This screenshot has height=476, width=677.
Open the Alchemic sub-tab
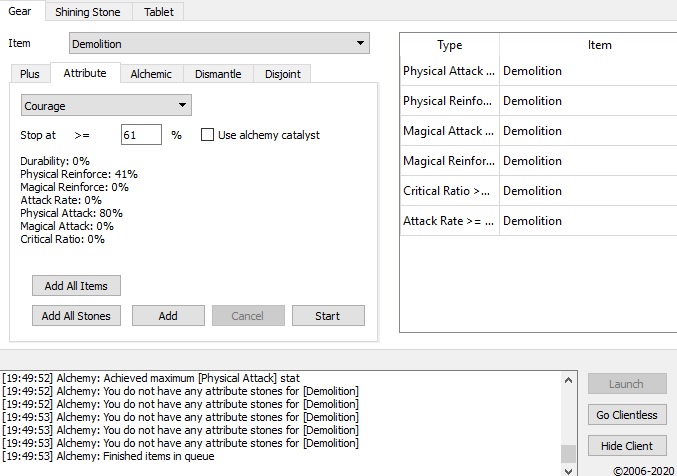click(x=151, y=74)
